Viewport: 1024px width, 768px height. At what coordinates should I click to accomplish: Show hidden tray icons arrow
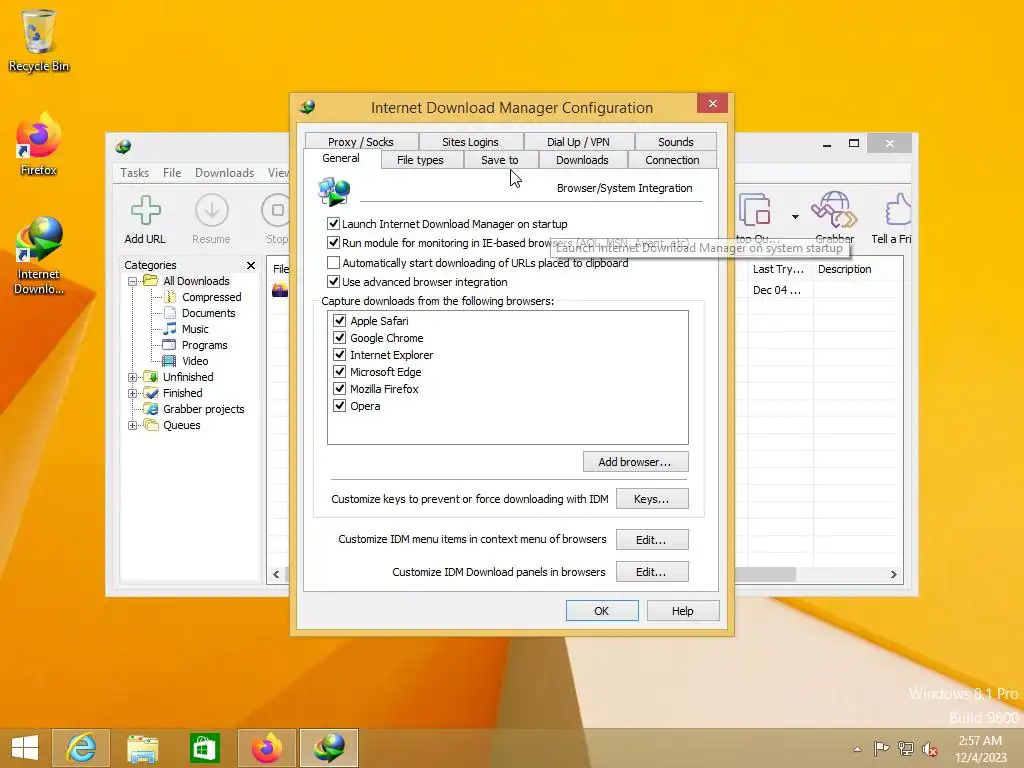click(857, 749)
